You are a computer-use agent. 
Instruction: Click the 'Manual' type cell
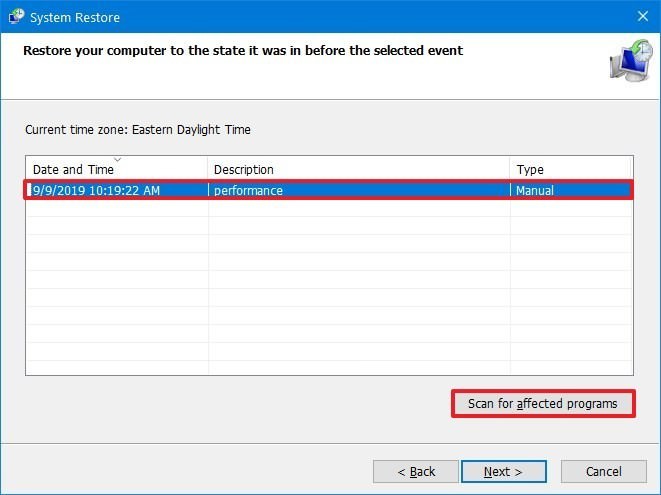click(x=535, y=190)
